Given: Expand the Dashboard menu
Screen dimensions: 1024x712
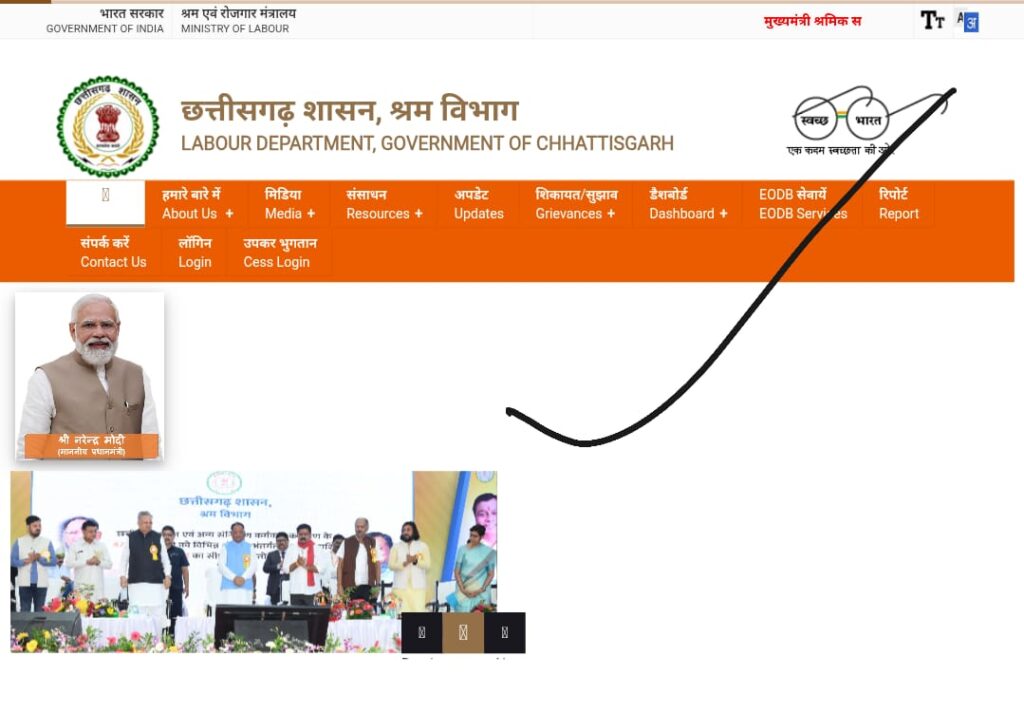Looking at the screenshot, I should click(x=688, y=204).
